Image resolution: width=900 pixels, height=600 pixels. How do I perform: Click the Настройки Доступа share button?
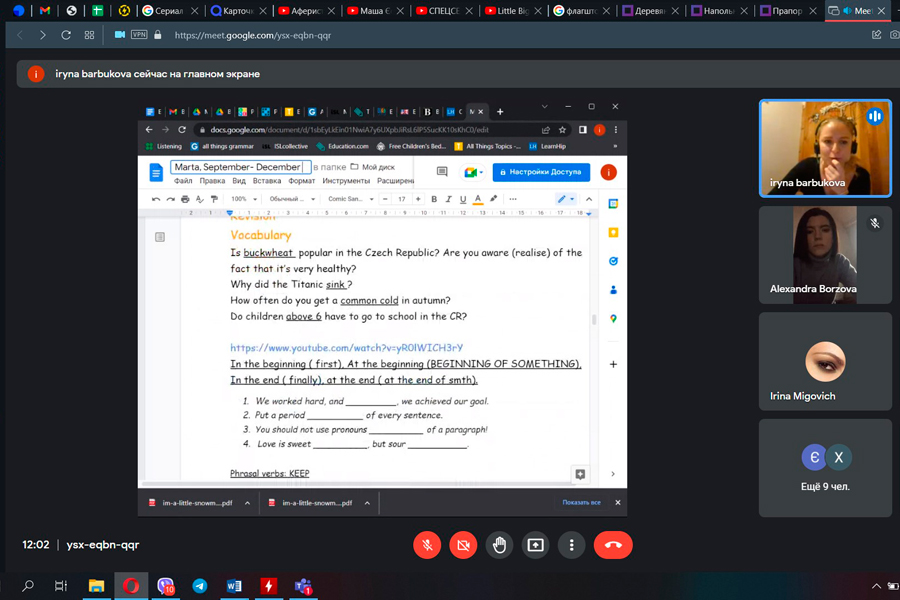[x=541, y=172]
